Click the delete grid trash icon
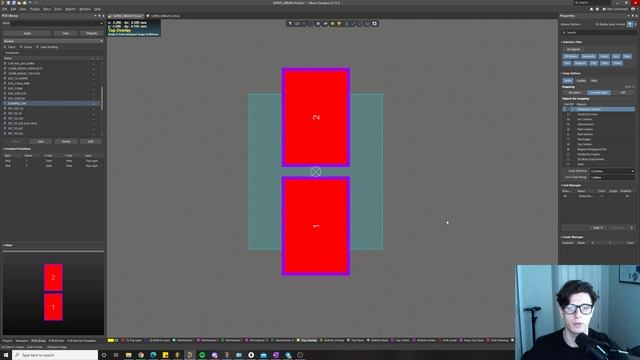 [x=631, y=228]
